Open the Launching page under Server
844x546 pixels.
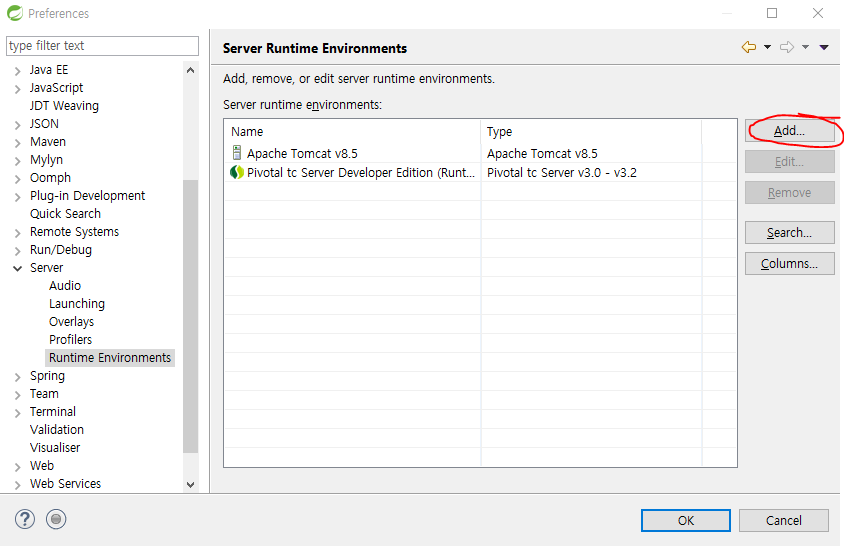(x=76, y=304)
